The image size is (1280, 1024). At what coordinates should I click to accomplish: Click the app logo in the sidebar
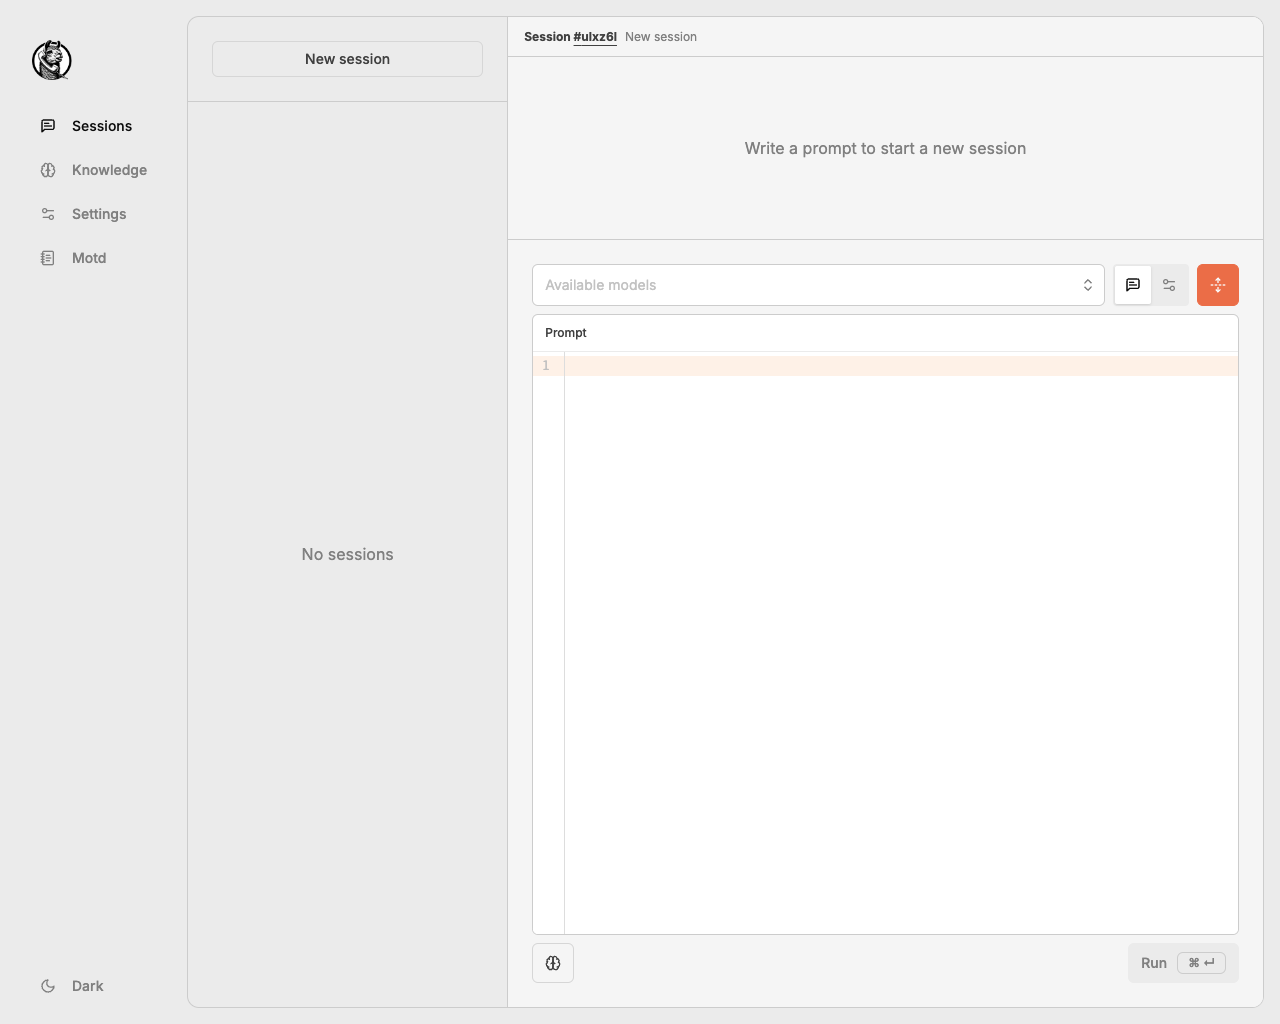click(x=52, y=60)
